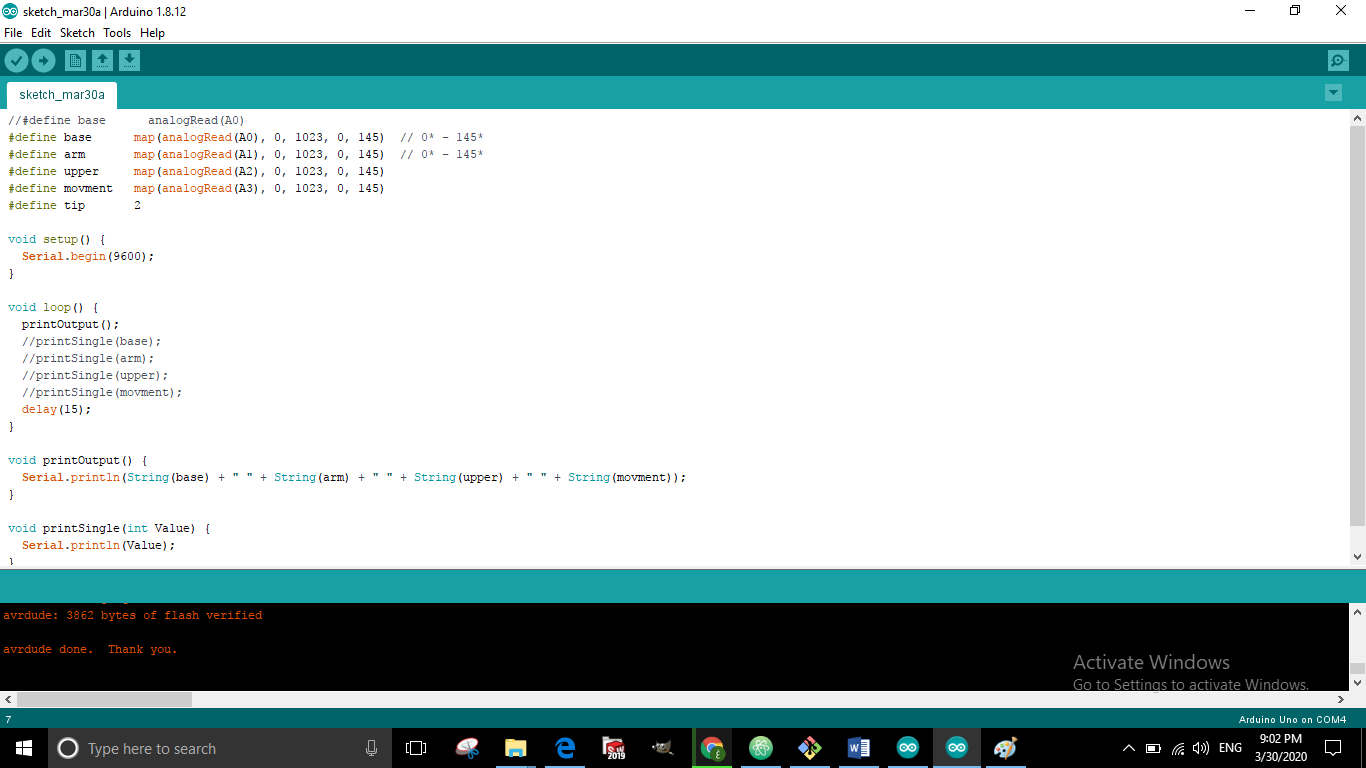Open GIMP from the taskbar
The width and height of the screenshot is (1366, 768).
(x=662, y=748)
